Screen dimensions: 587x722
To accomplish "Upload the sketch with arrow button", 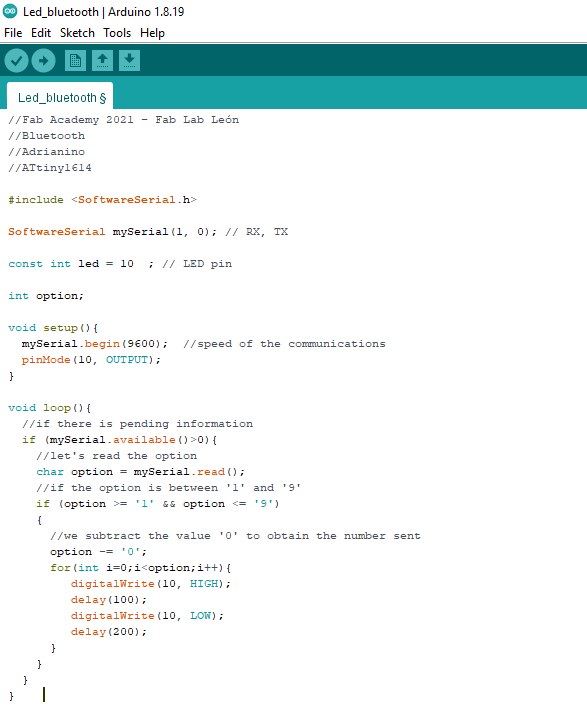I will pos(44,61).
